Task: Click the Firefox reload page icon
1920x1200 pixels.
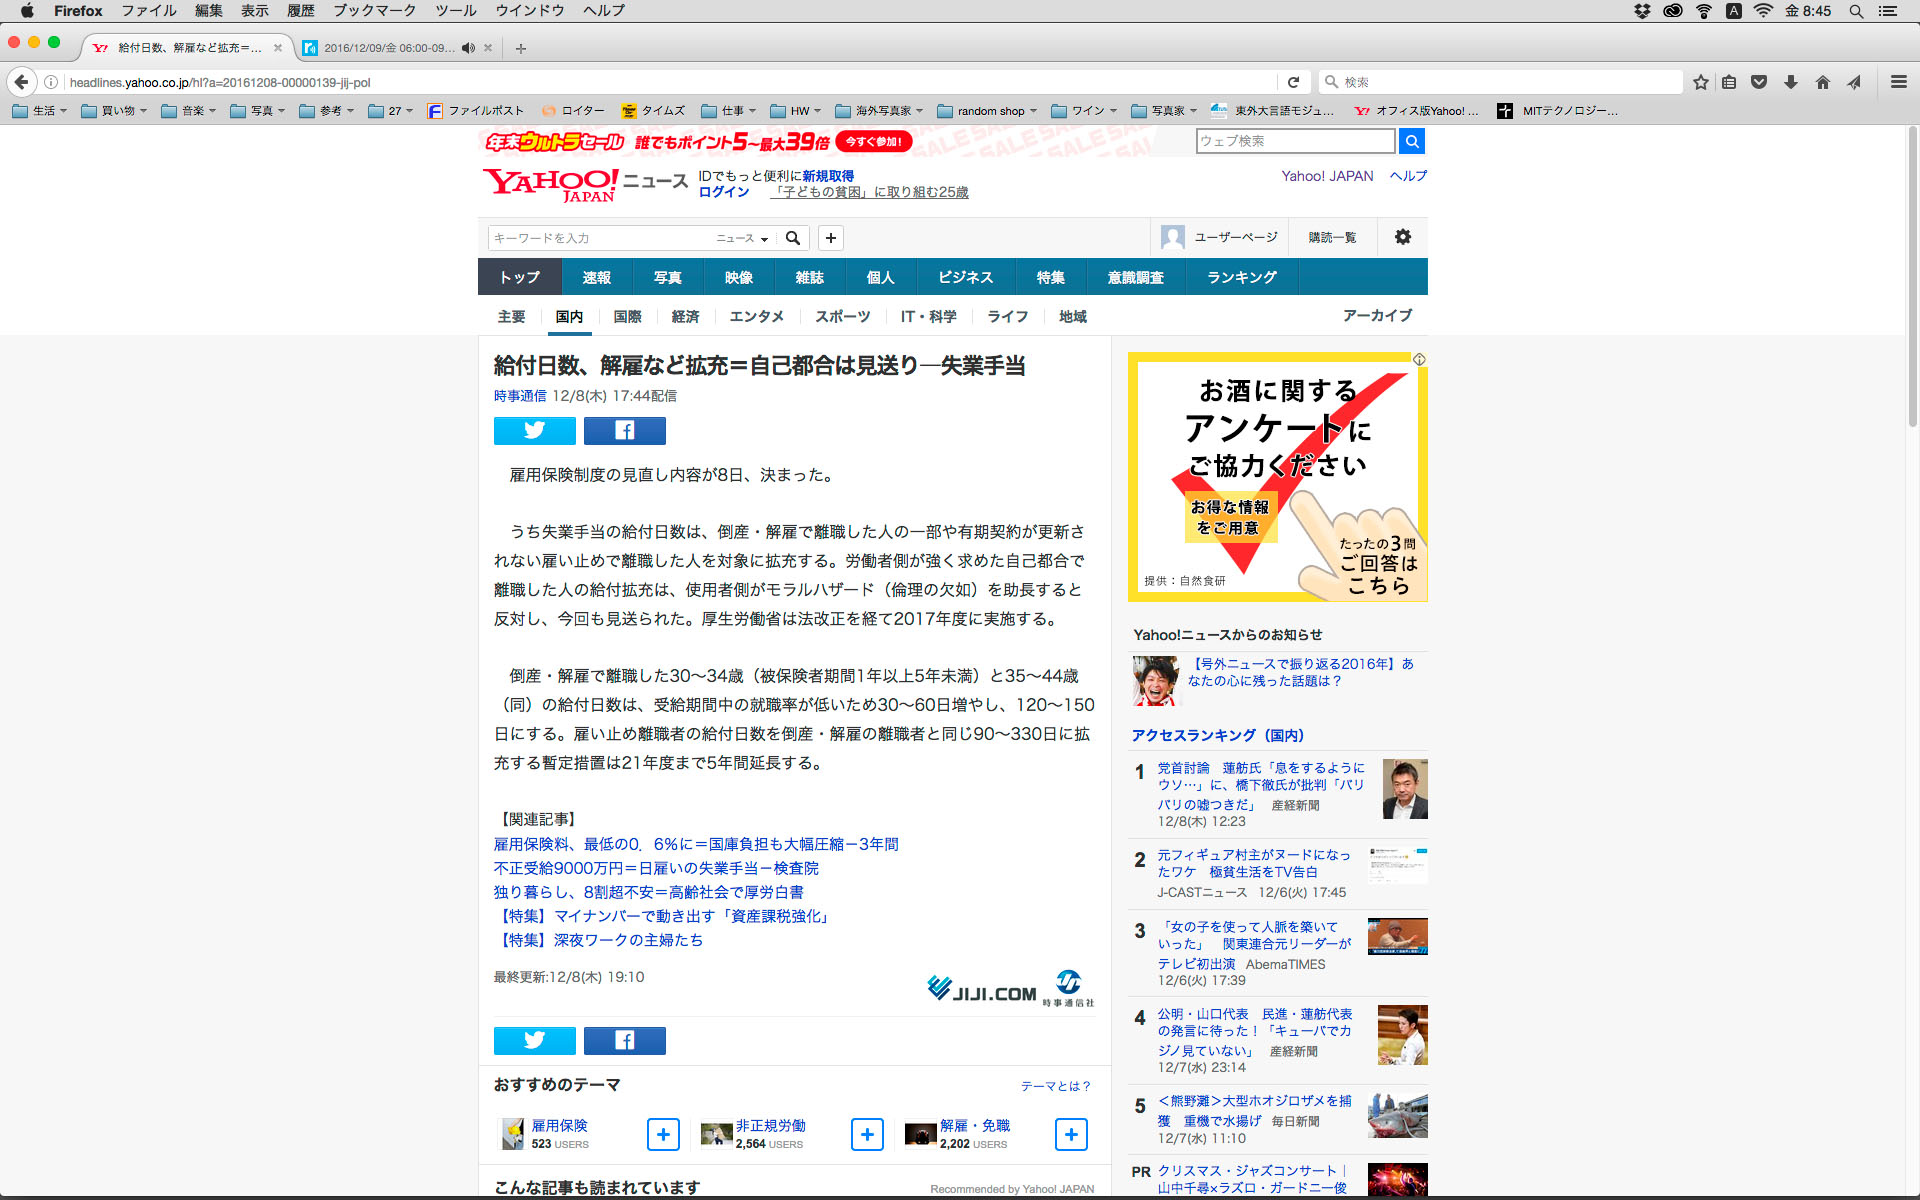Action: click(1293, 82)
